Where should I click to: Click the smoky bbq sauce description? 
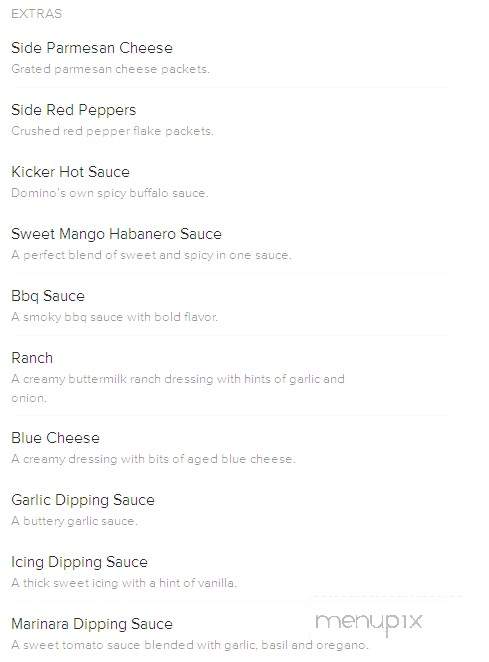tap(115, 317)
